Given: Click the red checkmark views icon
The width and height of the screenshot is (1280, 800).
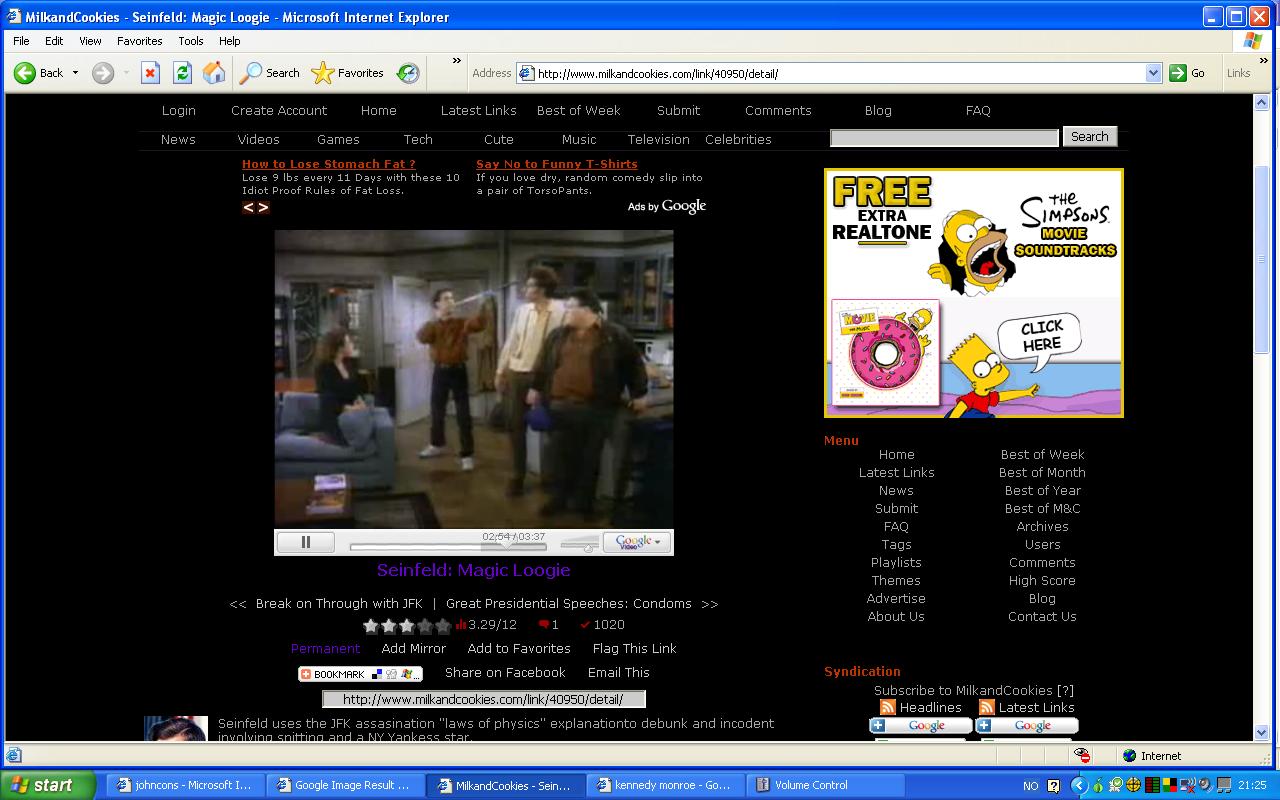Looking at the screenshot, I should pos(585,624).
